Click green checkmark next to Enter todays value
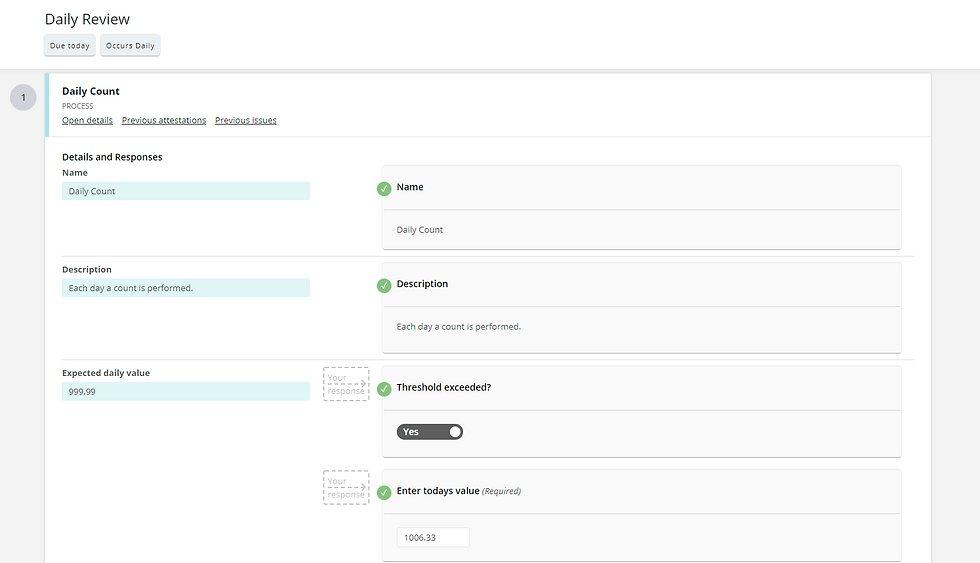980x563 pixels. click(384, 492)
